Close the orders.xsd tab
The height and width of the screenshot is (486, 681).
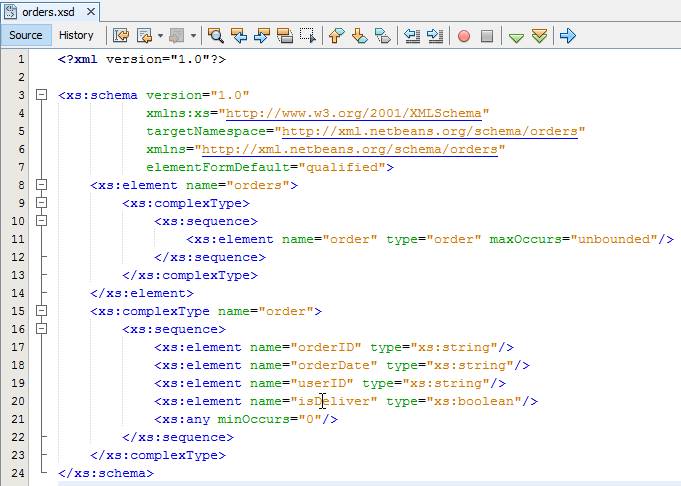pyautogui.click(x=91, y=12)
